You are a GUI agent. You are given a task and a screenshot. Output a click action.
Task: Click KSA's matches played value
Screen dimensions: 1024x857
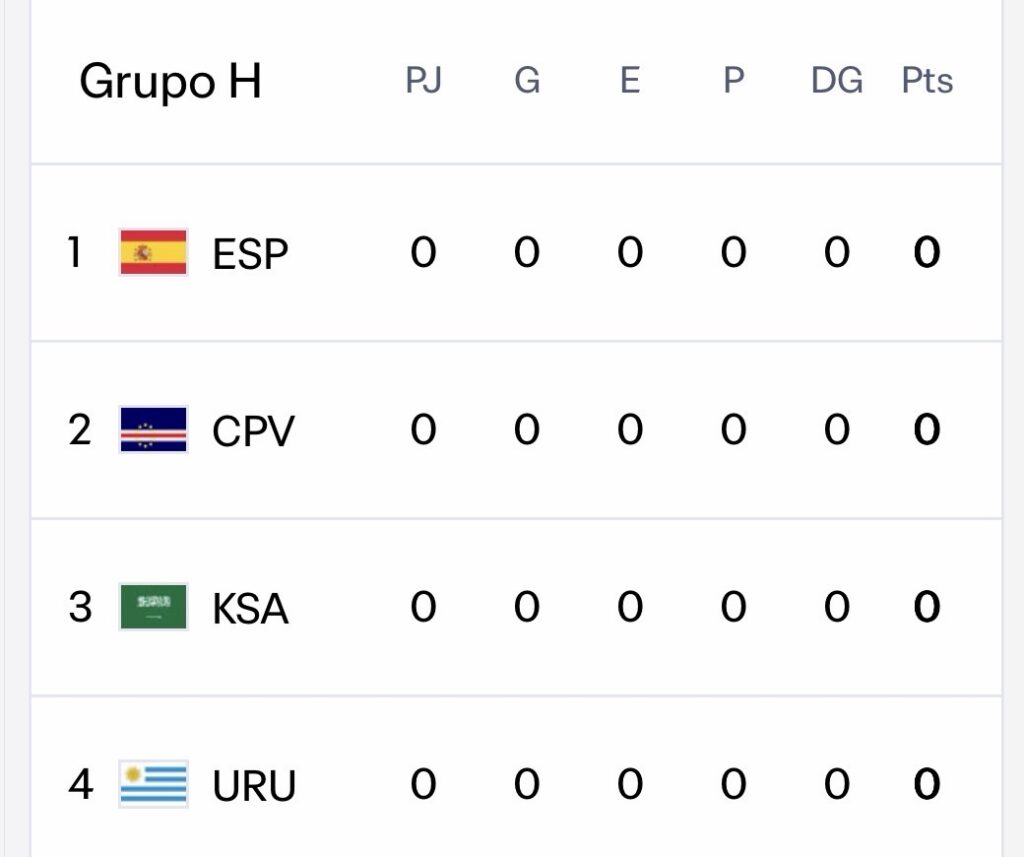point(423,607)
